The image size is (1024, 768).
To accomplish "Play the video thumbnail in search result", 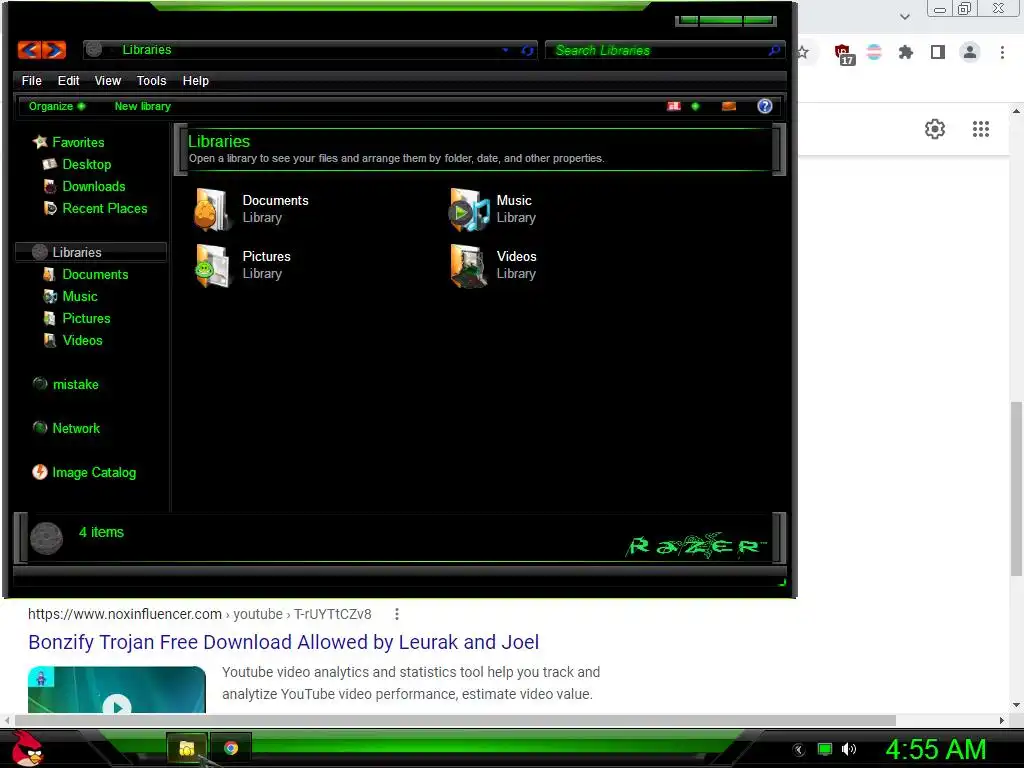I will [117, 691].
